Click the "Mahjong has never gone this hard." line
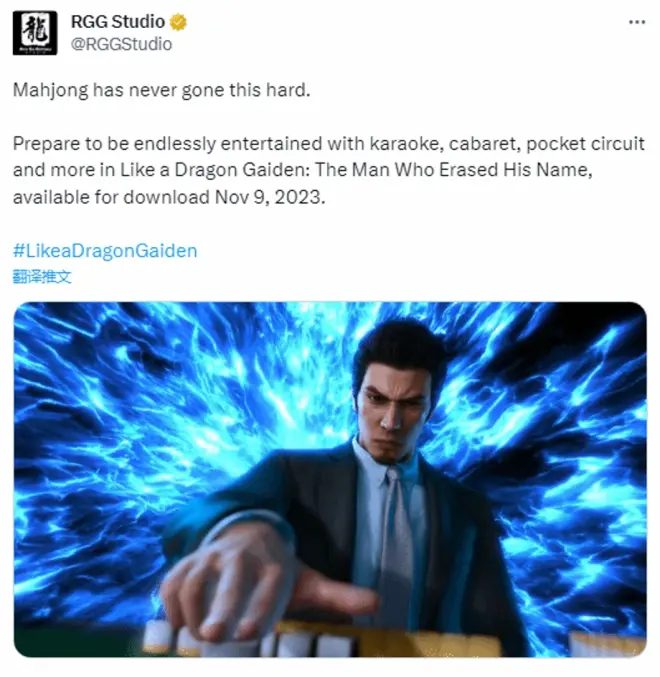Screen dimensions: 660x677 [x=161, y=90]
